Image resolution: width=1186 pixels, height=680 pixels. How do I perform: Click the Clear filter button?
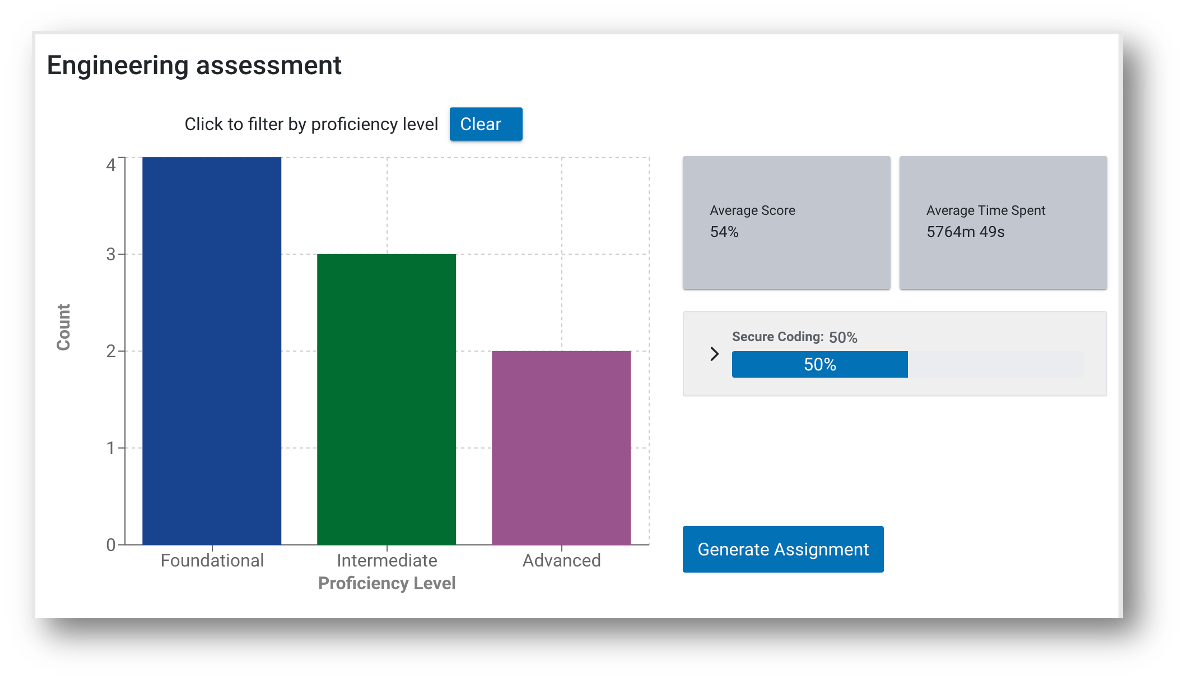coord(485,124)
